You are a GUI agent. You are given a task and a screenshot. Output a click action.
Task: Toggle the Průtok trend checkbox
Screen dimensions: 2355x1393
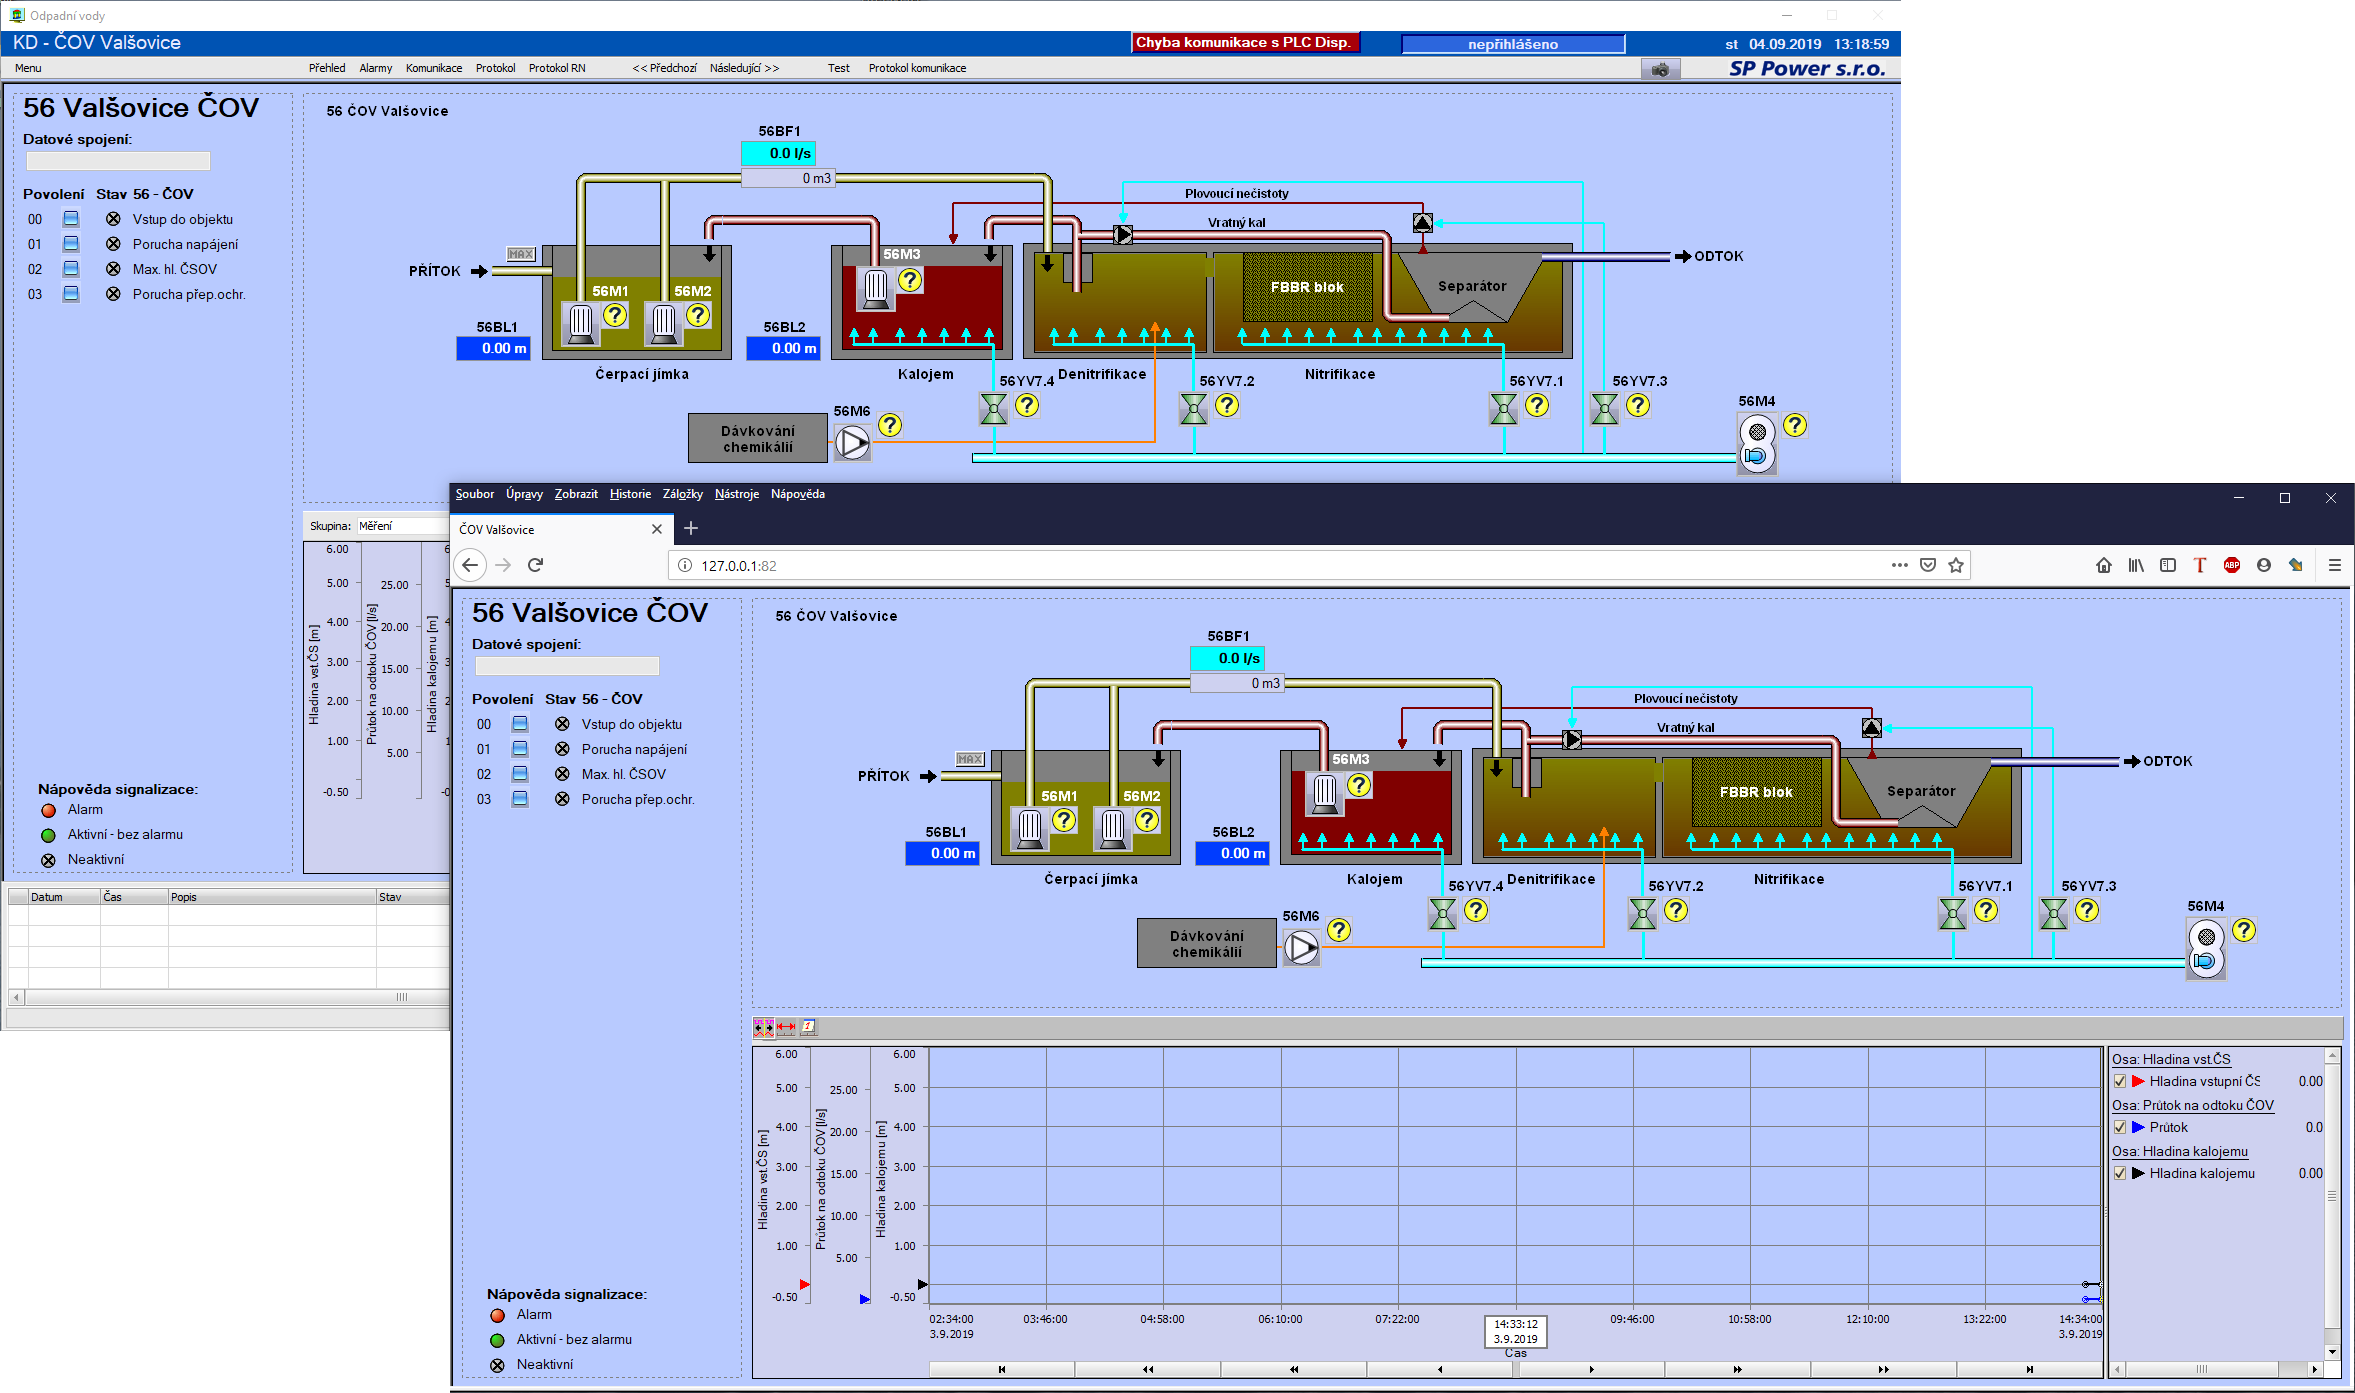(x=2120, y=1127)
